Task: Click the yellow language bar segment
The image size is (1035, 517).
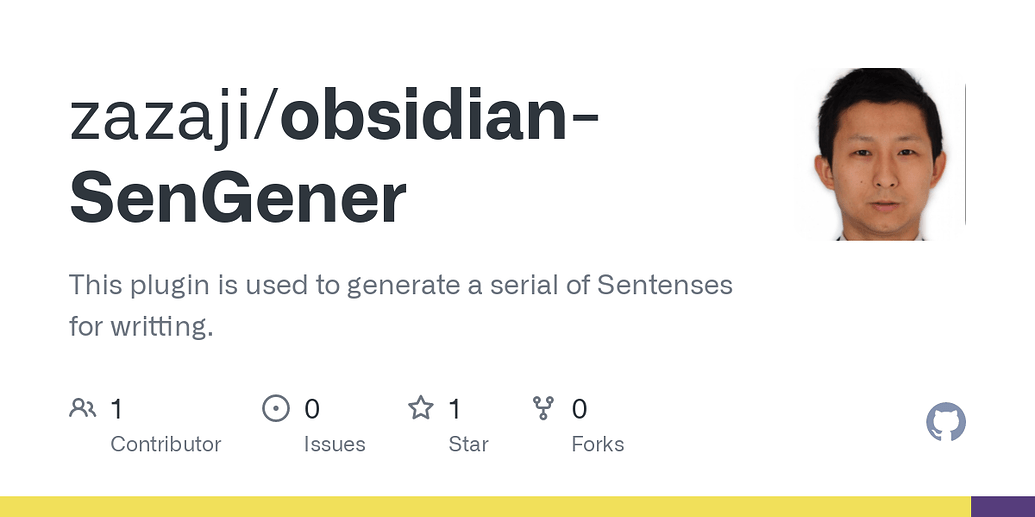Action: [485, 506]
